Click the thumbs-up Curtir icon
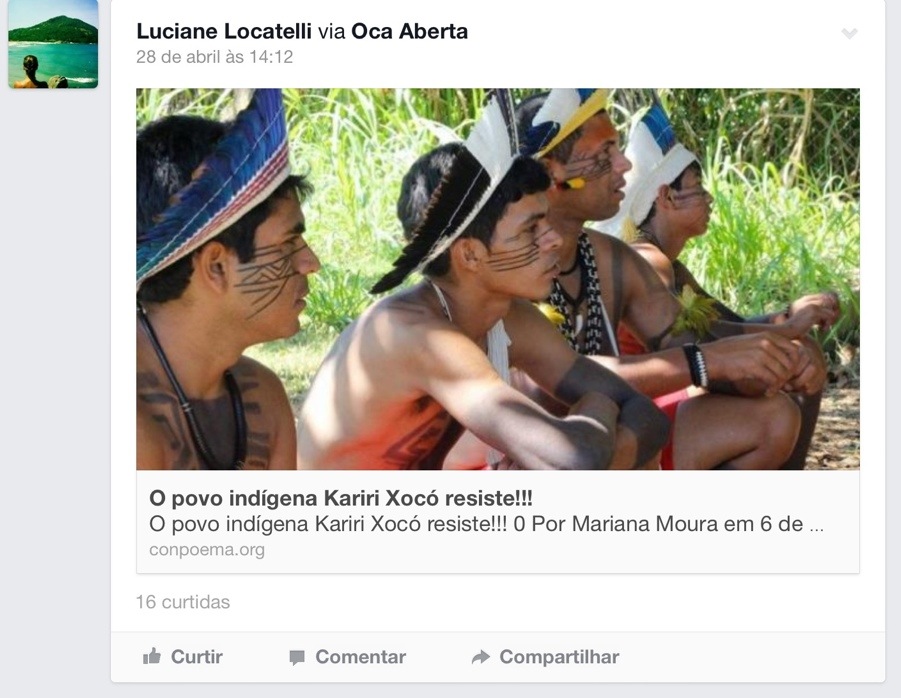 152,656
